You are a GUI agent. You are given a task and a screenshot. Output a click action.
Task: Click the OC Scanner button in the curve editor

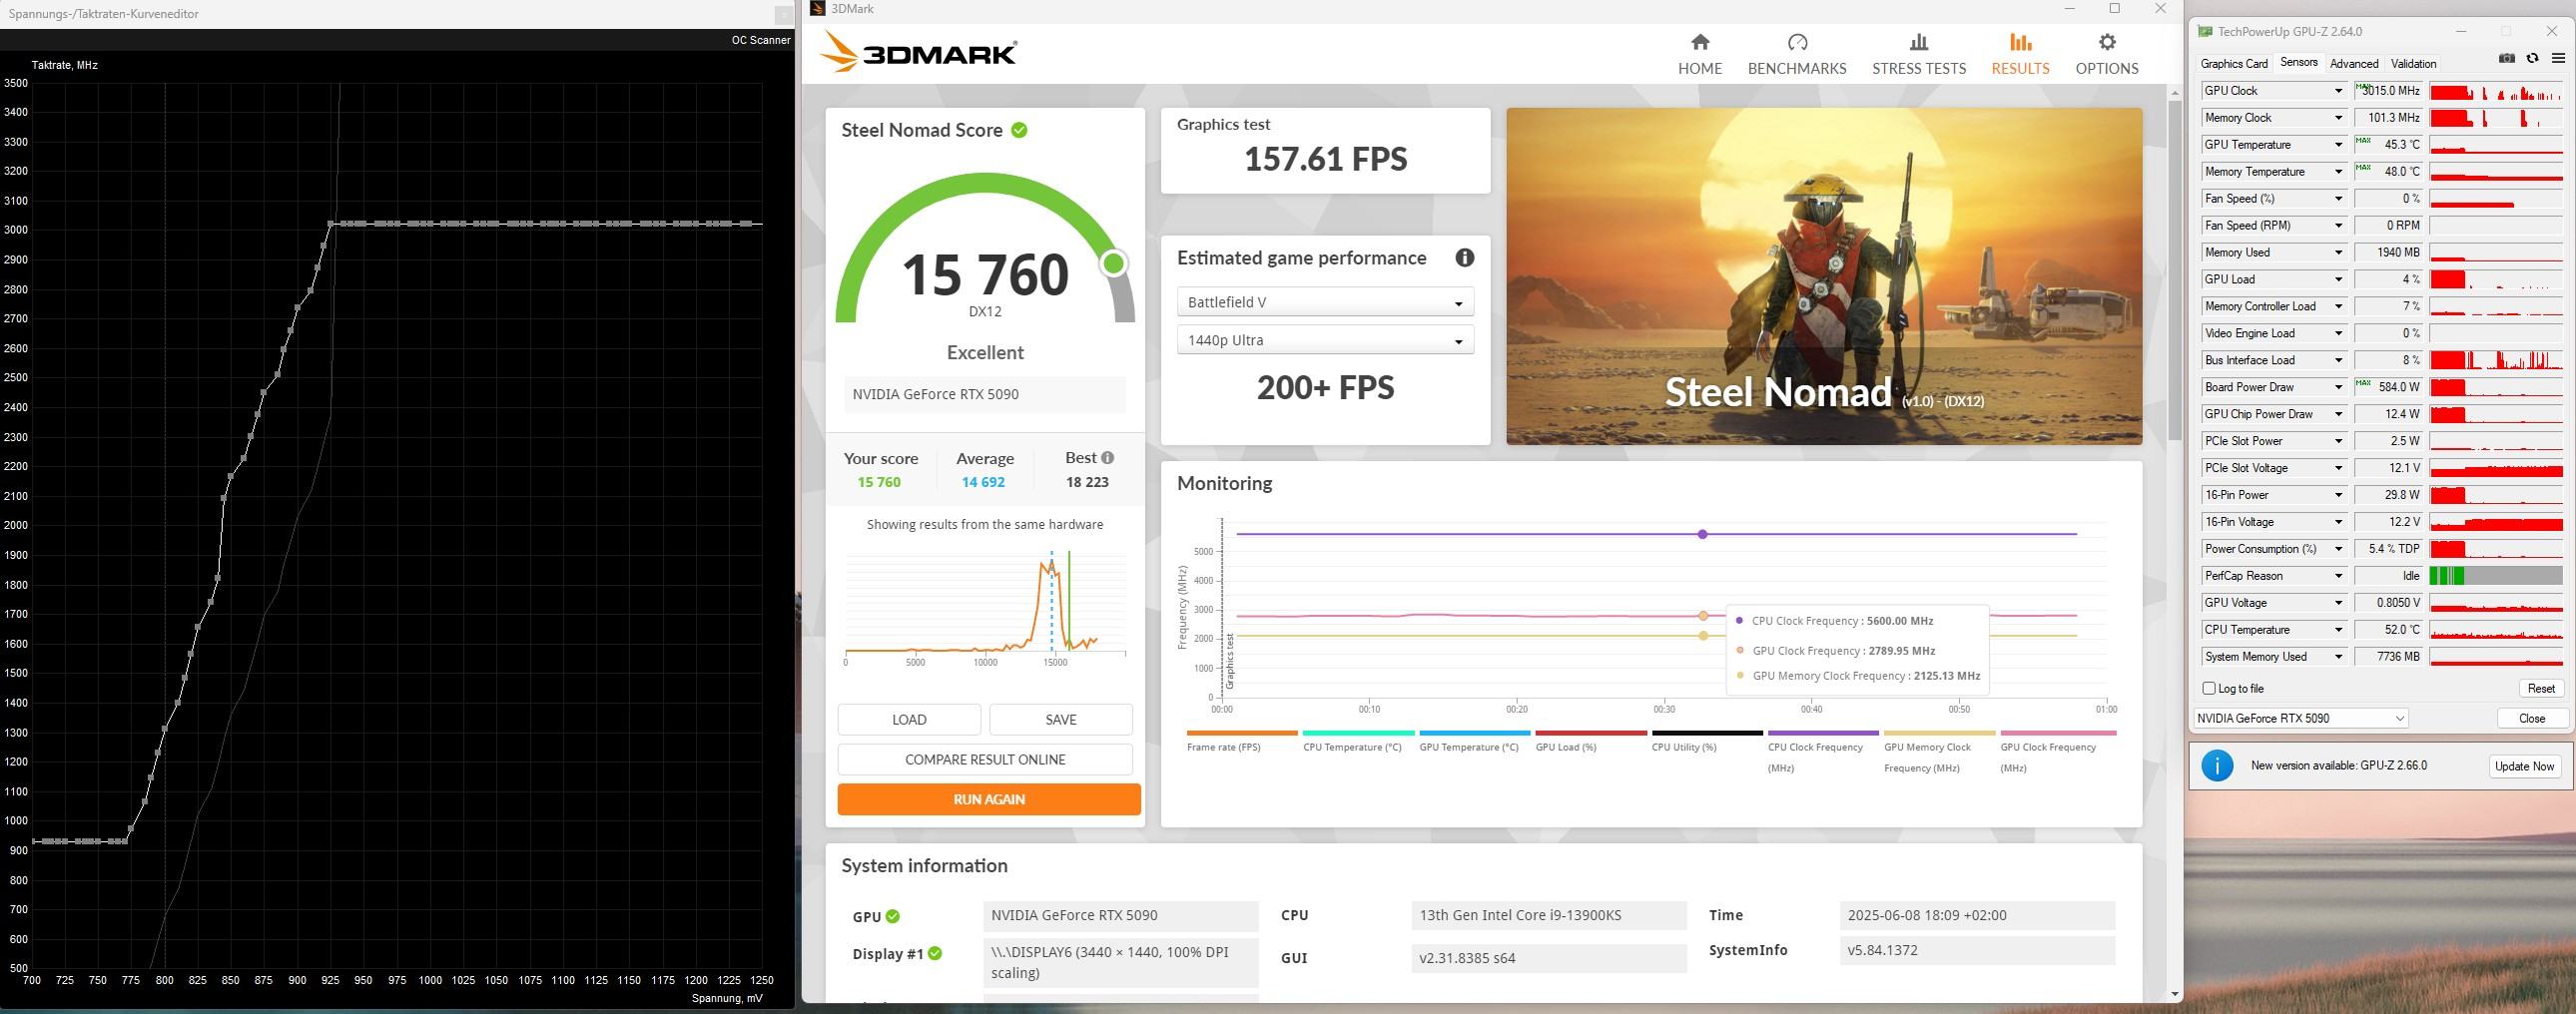[761, 40]
